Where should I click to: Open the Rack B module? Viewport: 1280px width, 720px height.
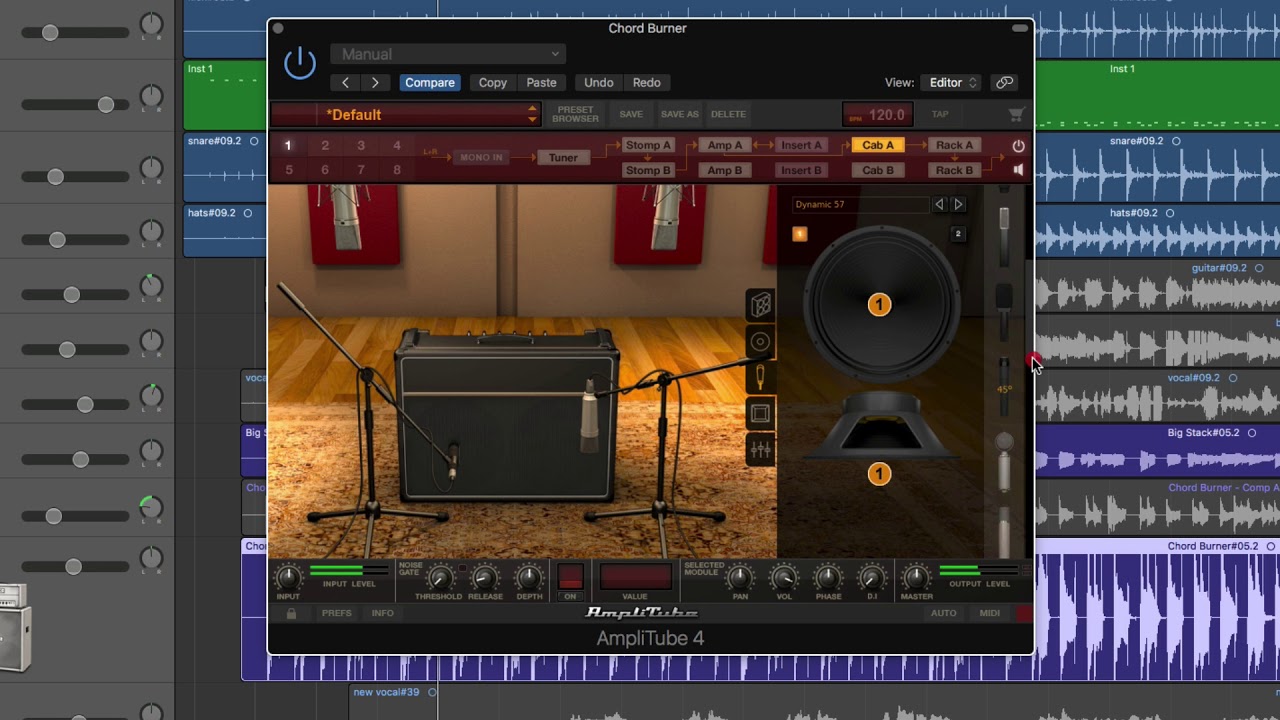pos(954,171)
